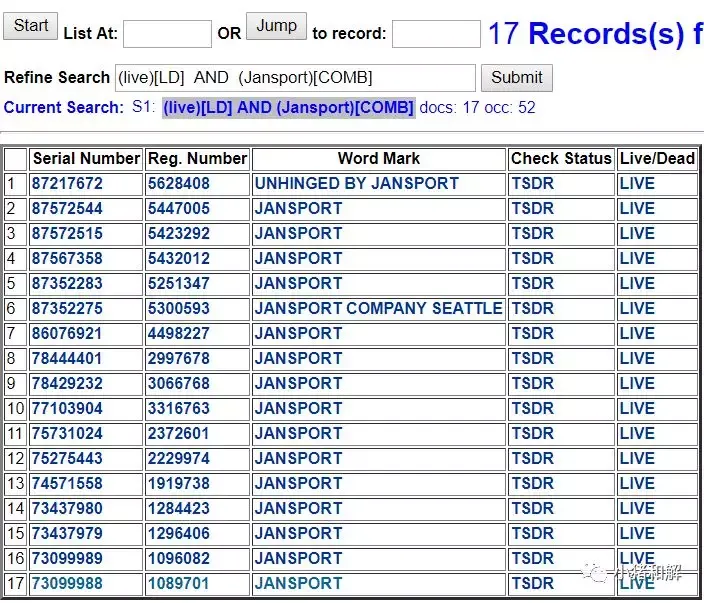Open highlighted current search query S1
704x603 pixels.
(x=289, y=108)
